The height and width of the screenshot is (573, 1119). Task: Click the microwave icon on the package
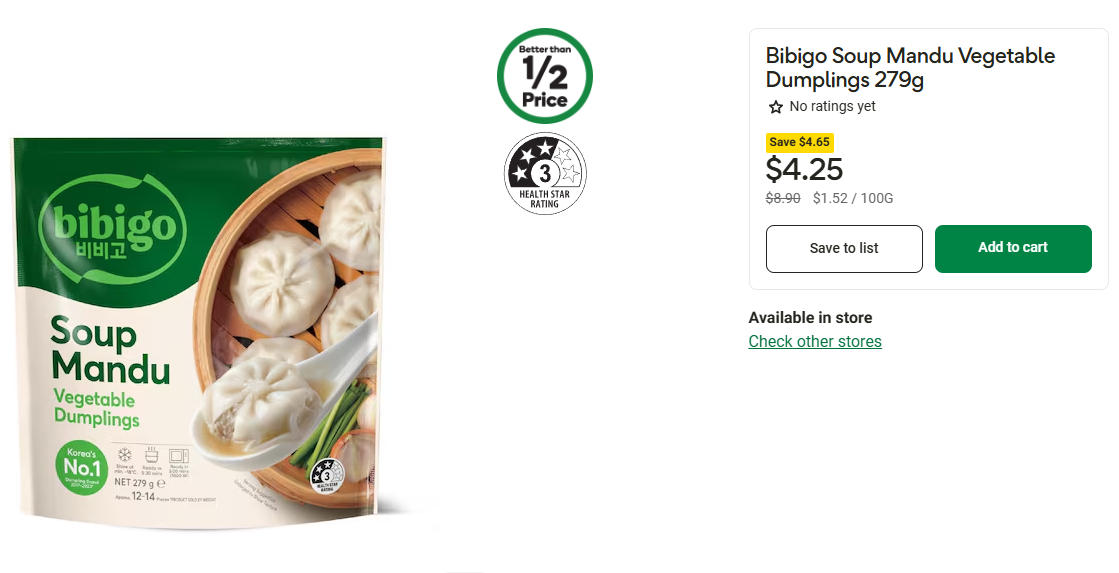tap(179, 455)
